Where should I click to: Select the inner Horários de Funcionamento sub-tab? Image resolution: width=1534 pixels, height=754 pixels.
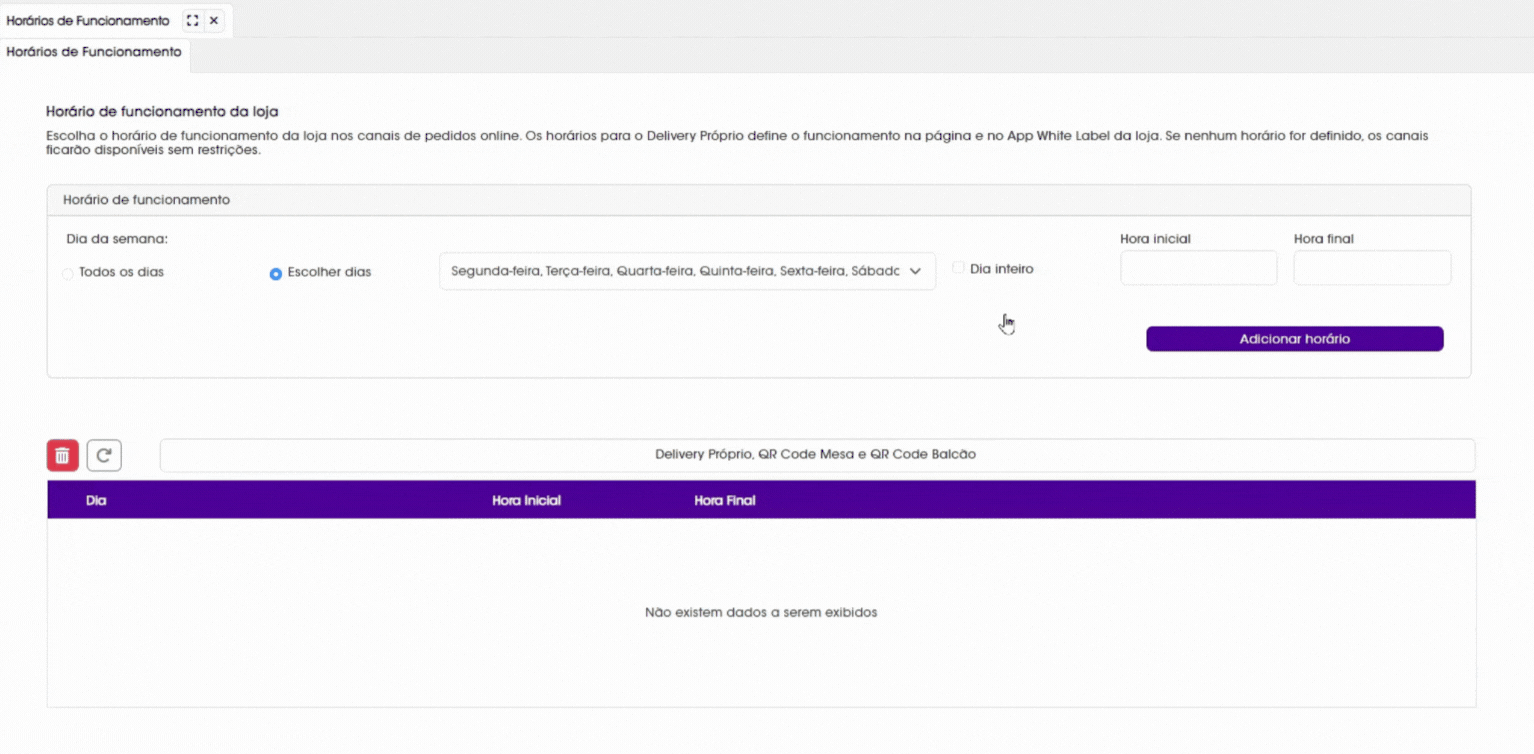94,52
